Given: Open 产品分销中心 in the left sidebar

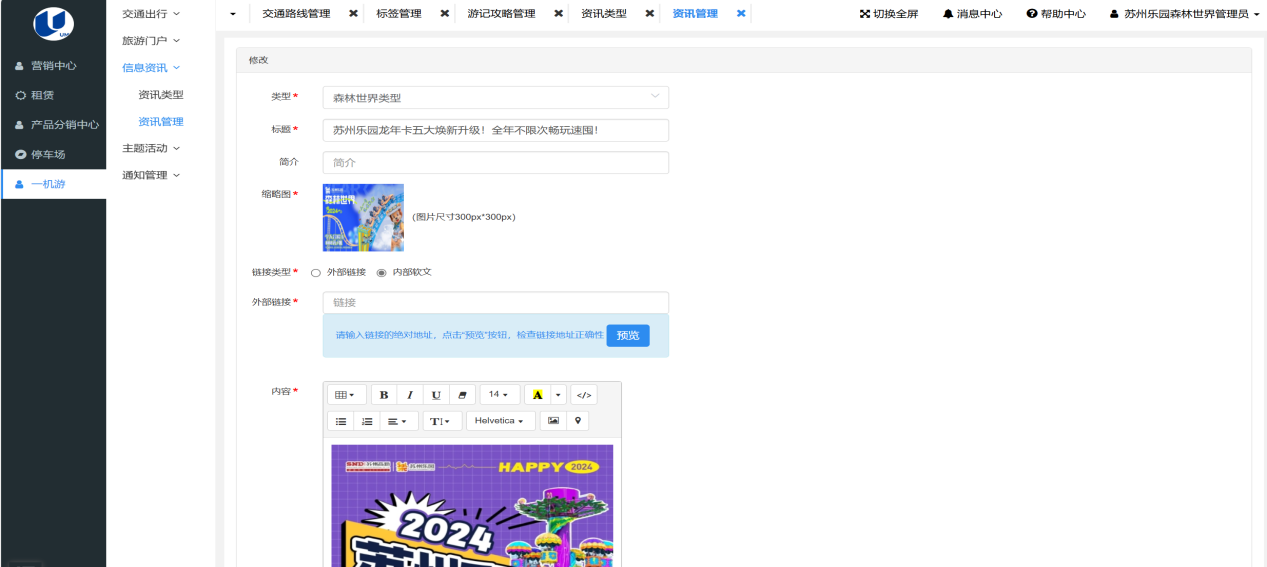Looking at the screenshot, I should point(53,125).
